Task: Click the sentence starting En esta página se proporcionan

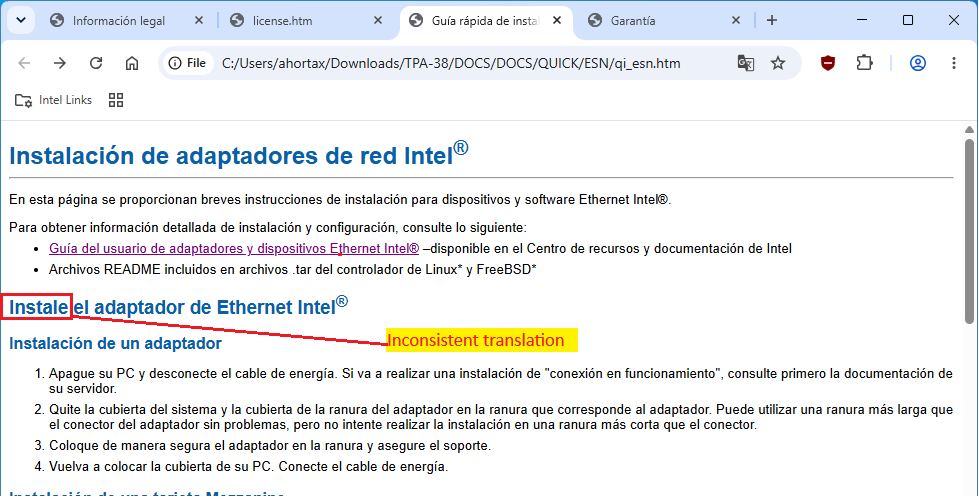Action: tap(340, 200)
